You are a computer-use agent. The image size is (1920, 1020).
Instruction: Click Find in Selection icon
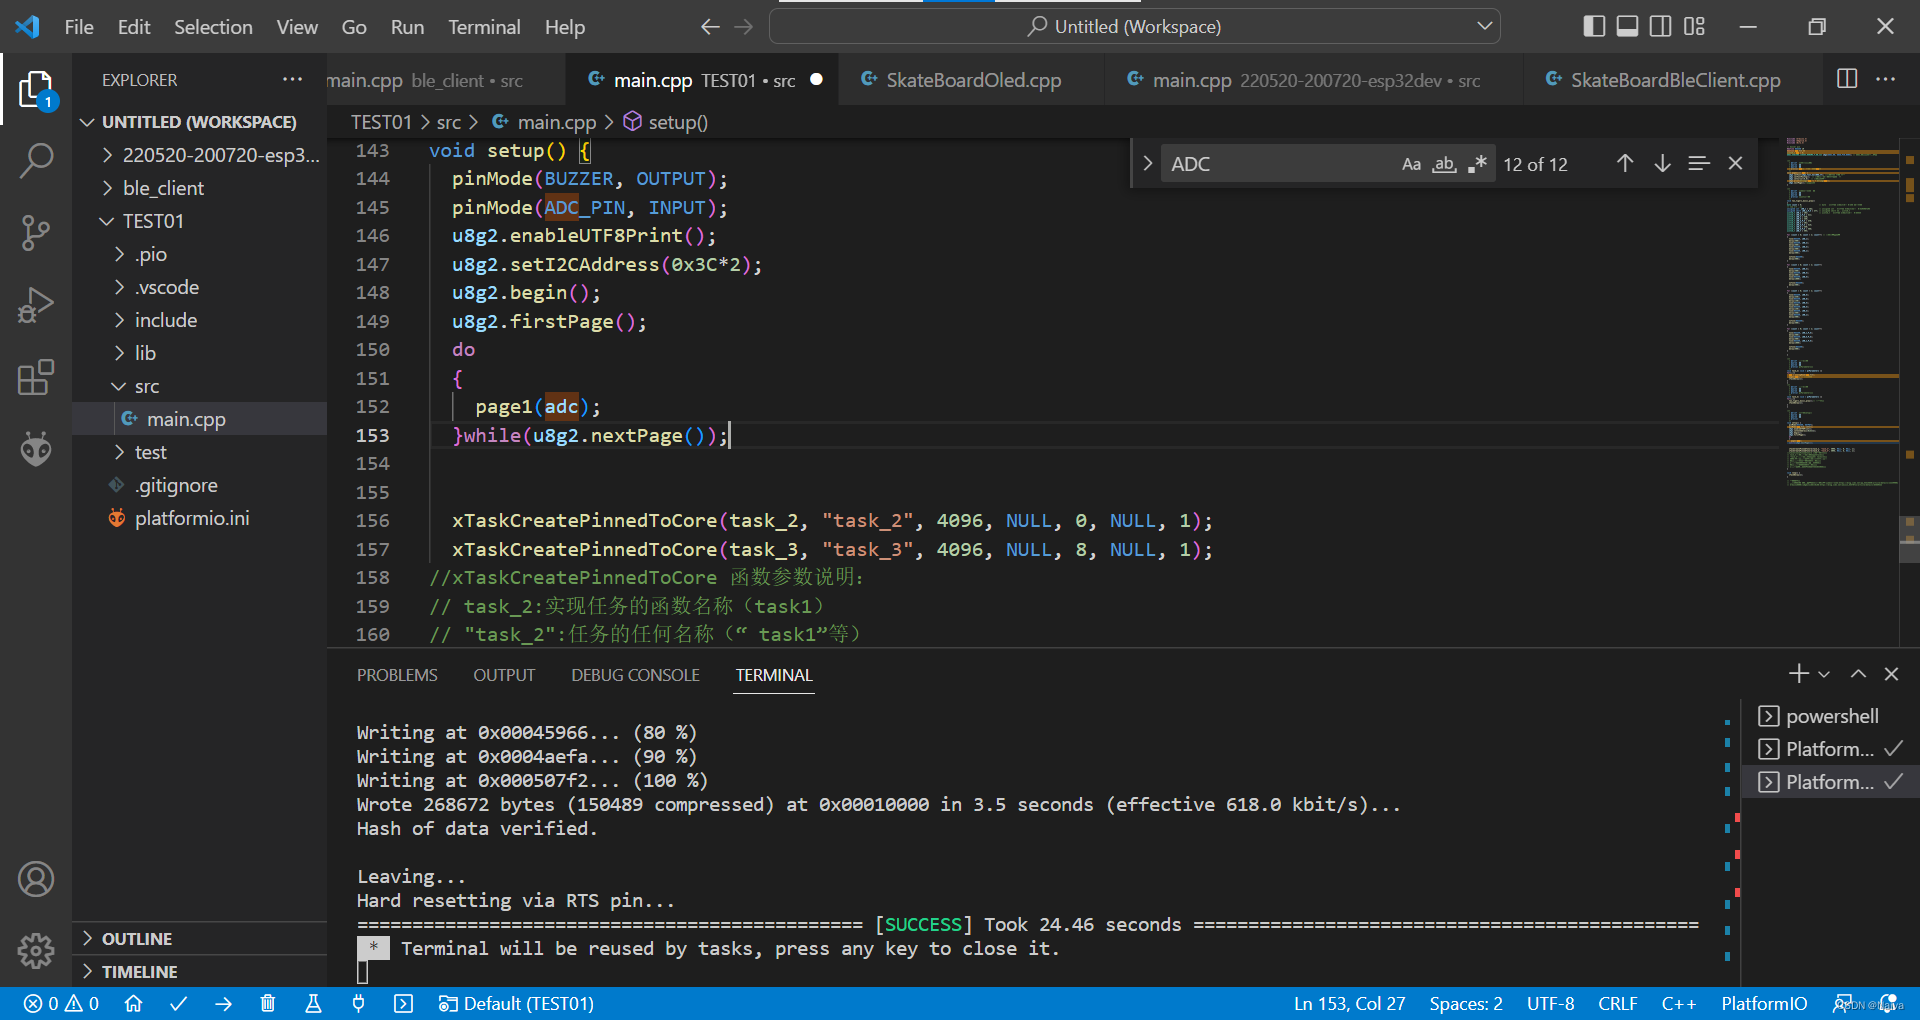pyautogui.click(x=1698, y=163)
